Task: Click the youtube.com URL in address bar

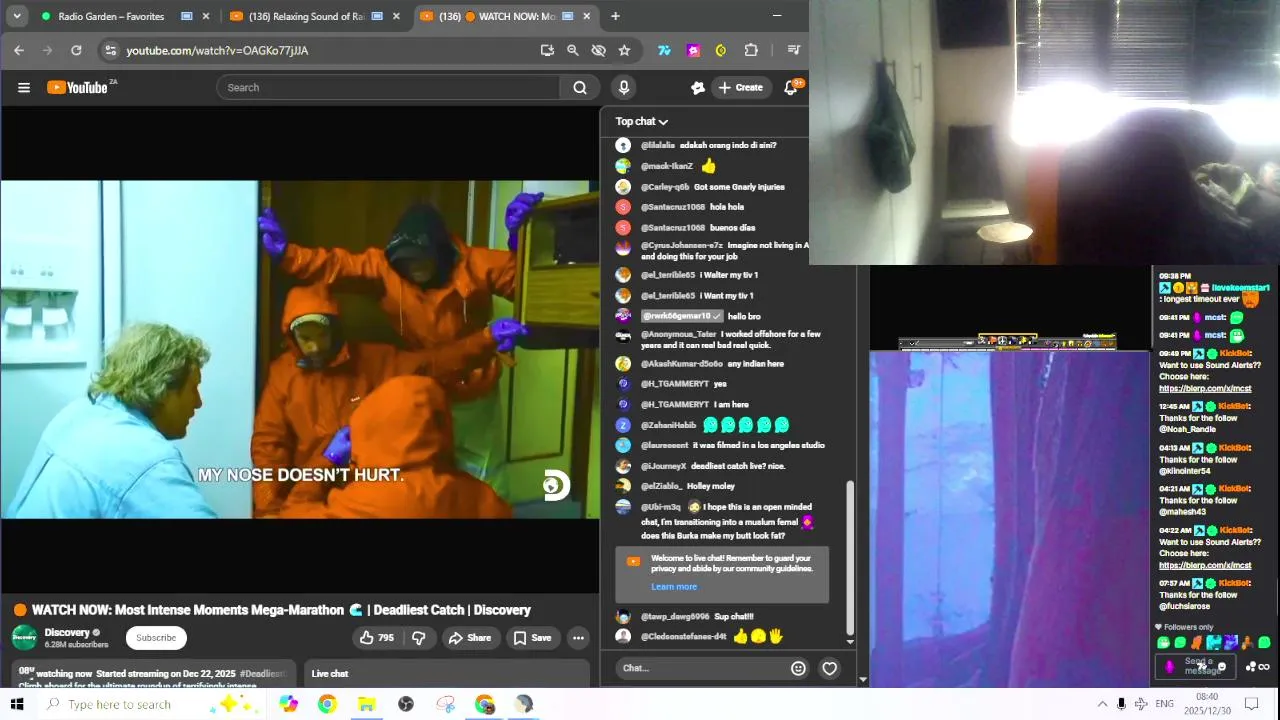Action: [217, 50]
